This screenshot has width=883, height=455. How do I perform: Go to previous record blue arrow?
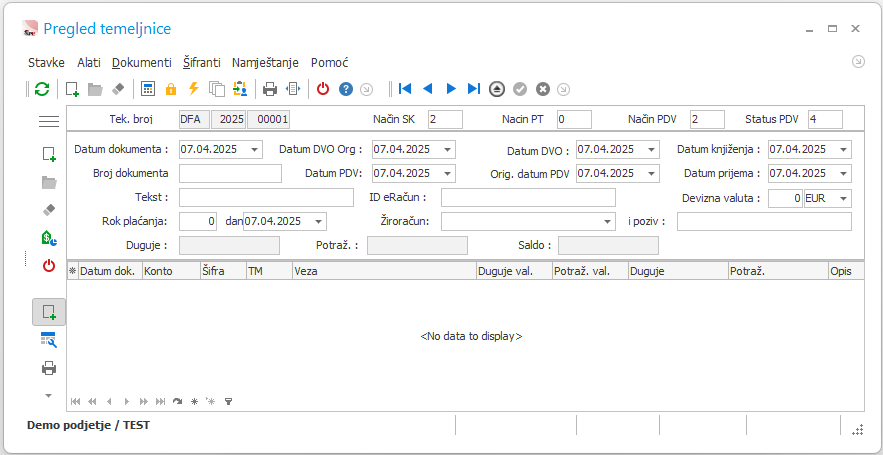coord(428,89)
